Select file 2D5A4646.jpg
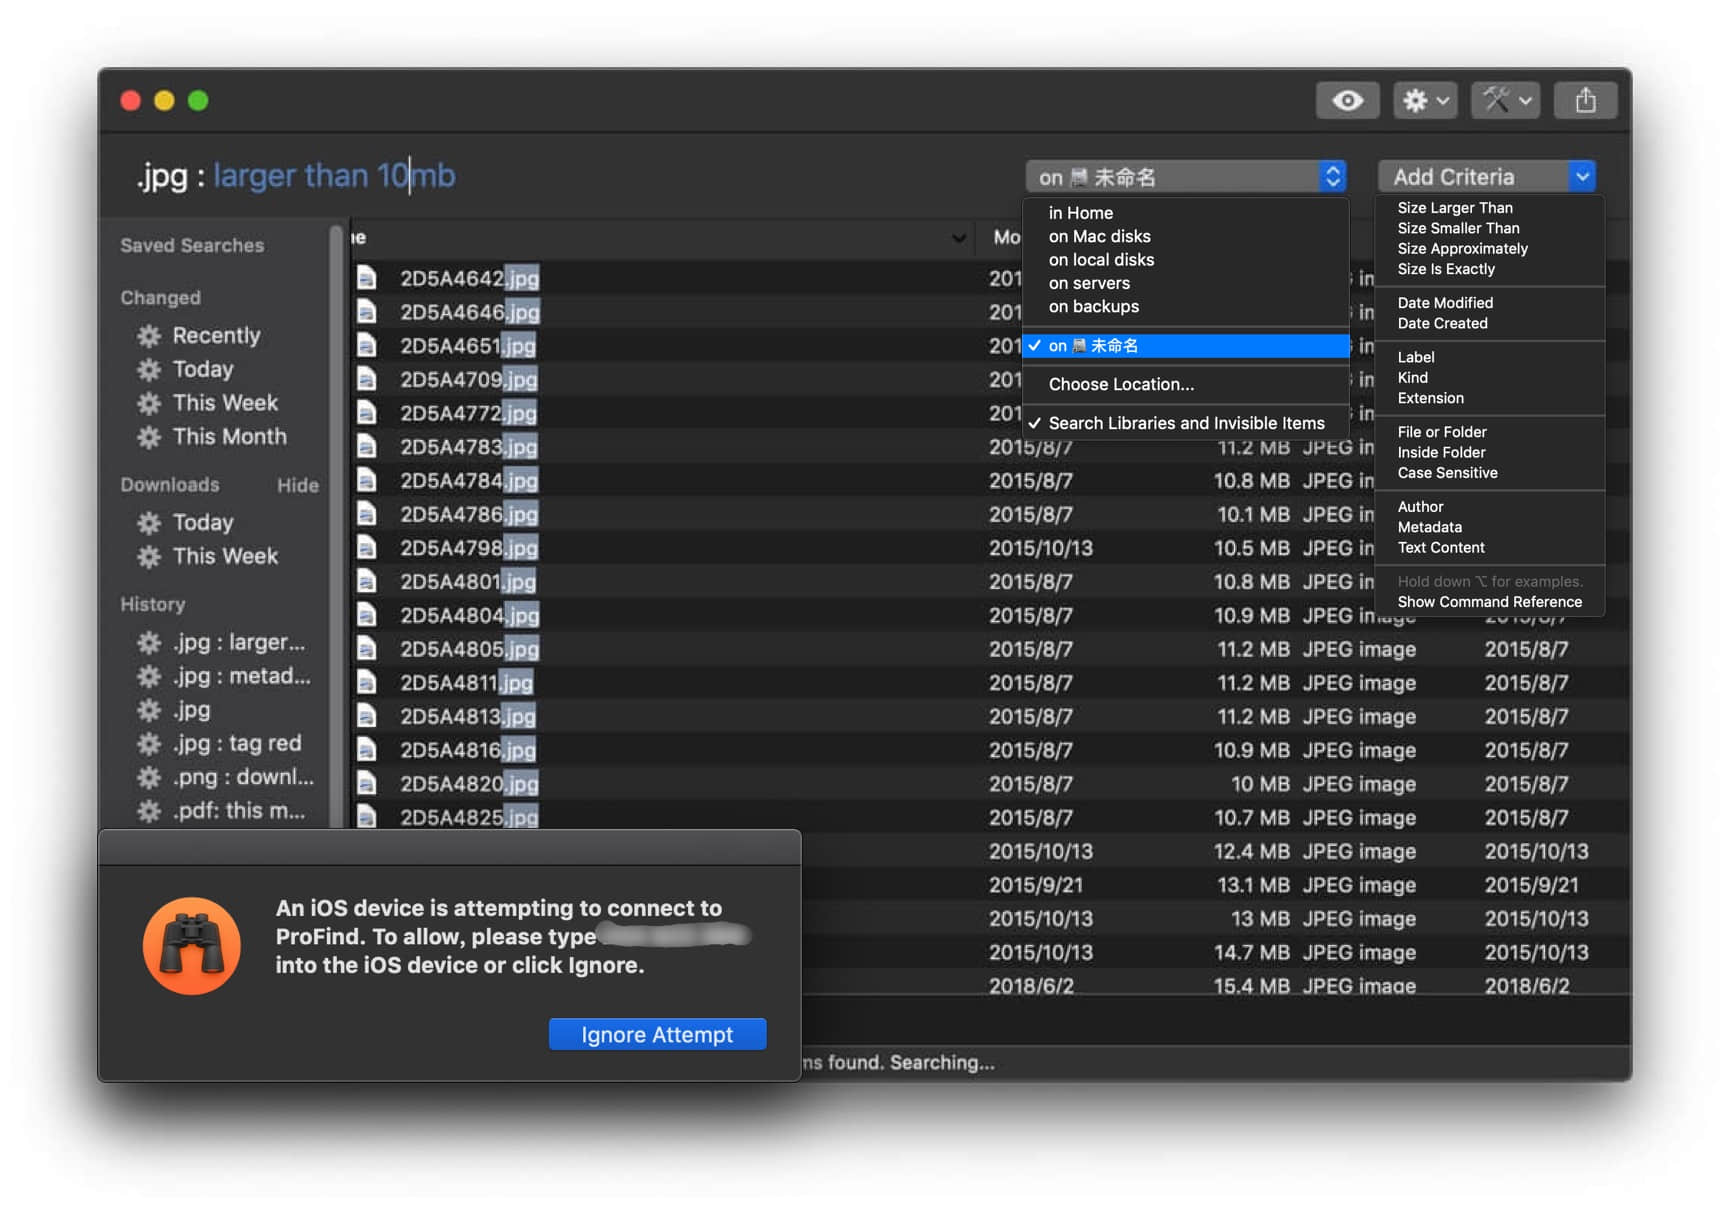The height and width of the screenshot is (1210, 1730). pyautogui.click(x=469, y=312)
